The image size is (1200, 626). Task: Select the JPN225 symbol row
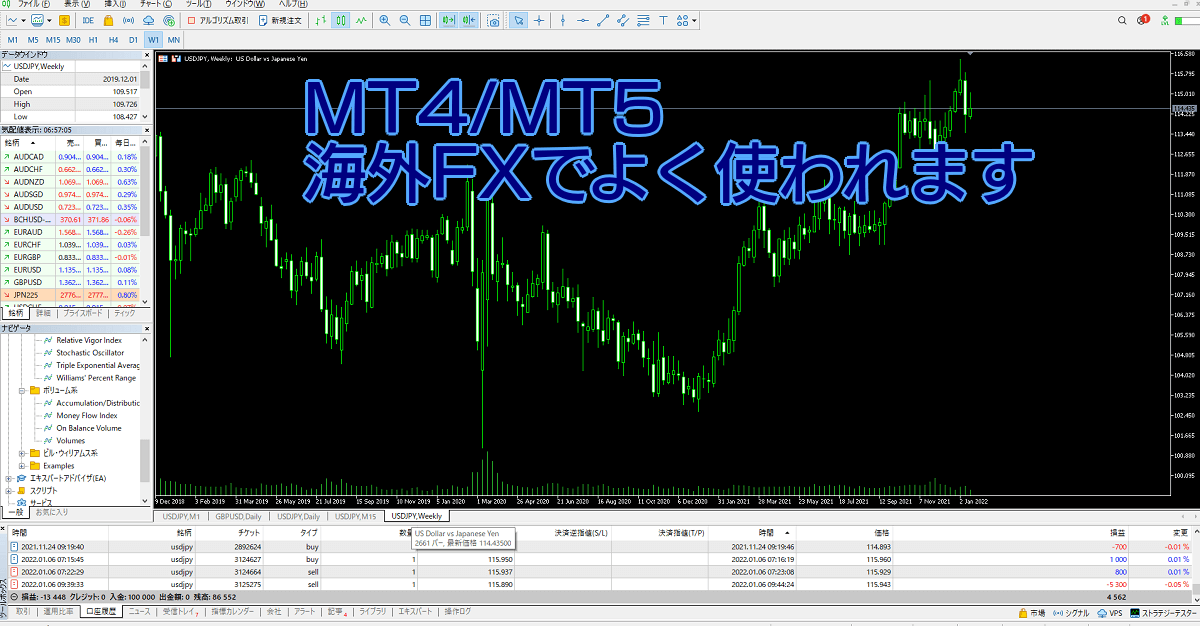(70, 295)
